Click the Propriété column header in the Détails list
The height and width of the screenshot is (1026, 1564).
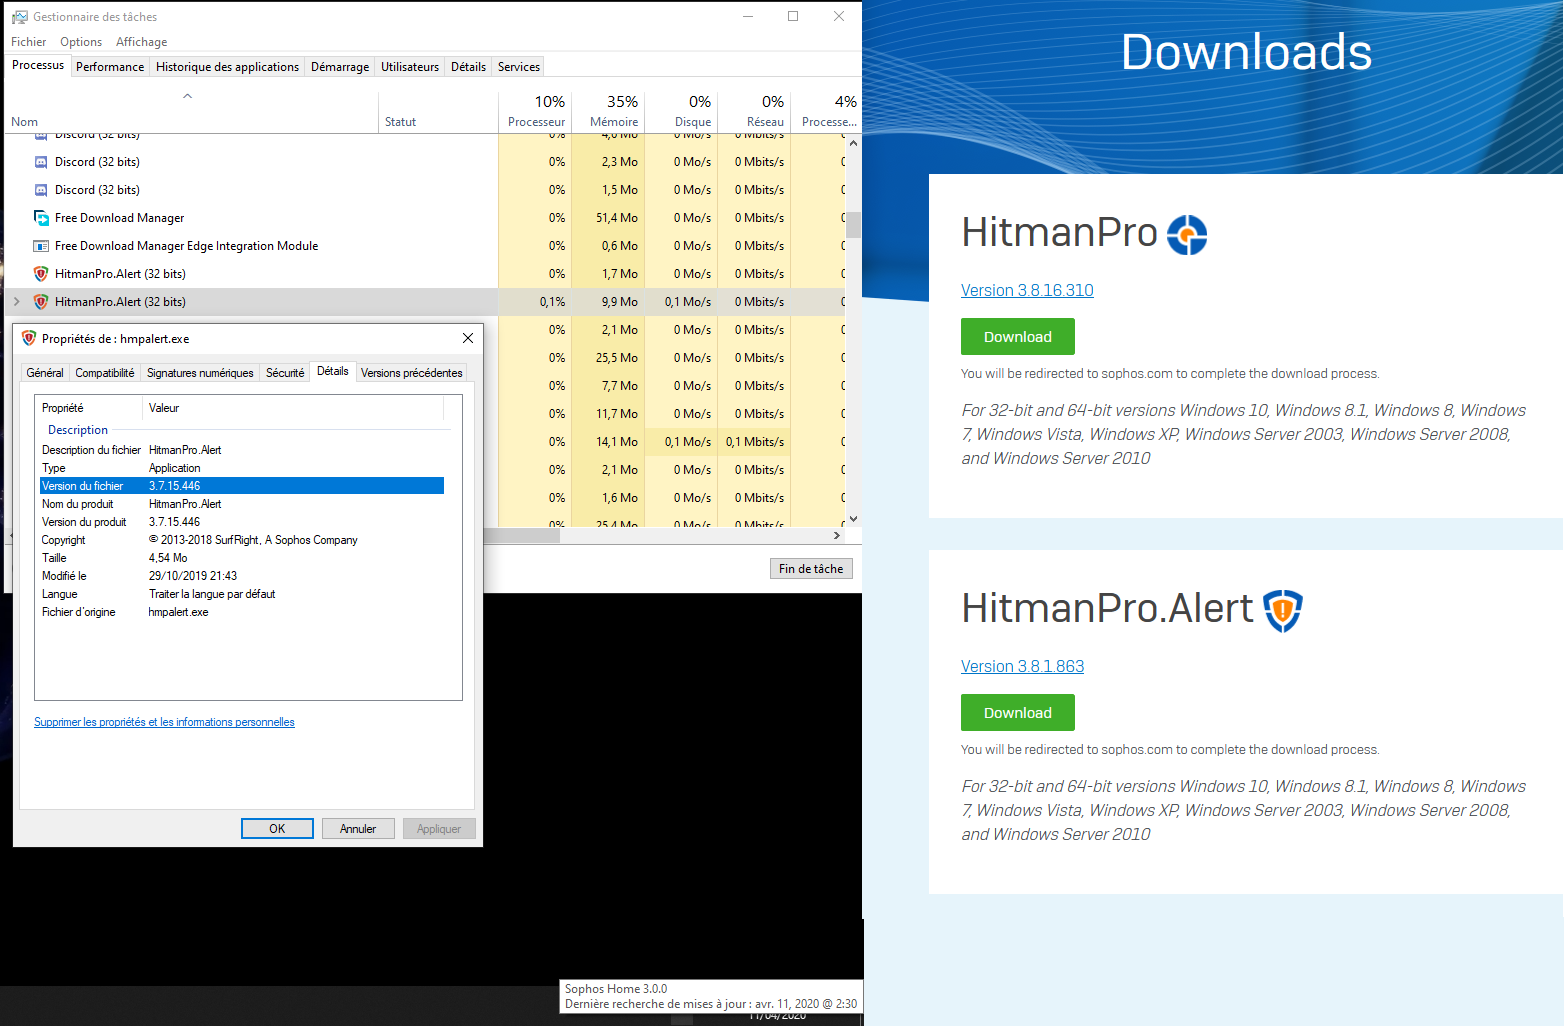(x=89, y=408)
